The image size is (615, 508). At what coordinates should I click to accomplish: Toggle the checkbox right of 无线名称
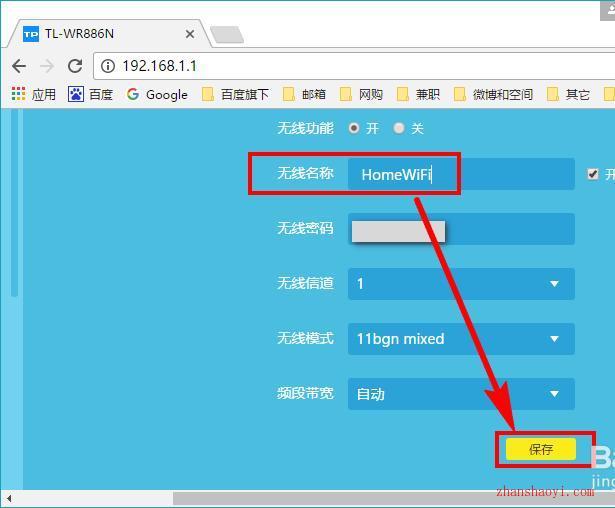click(x=593, y=174)
